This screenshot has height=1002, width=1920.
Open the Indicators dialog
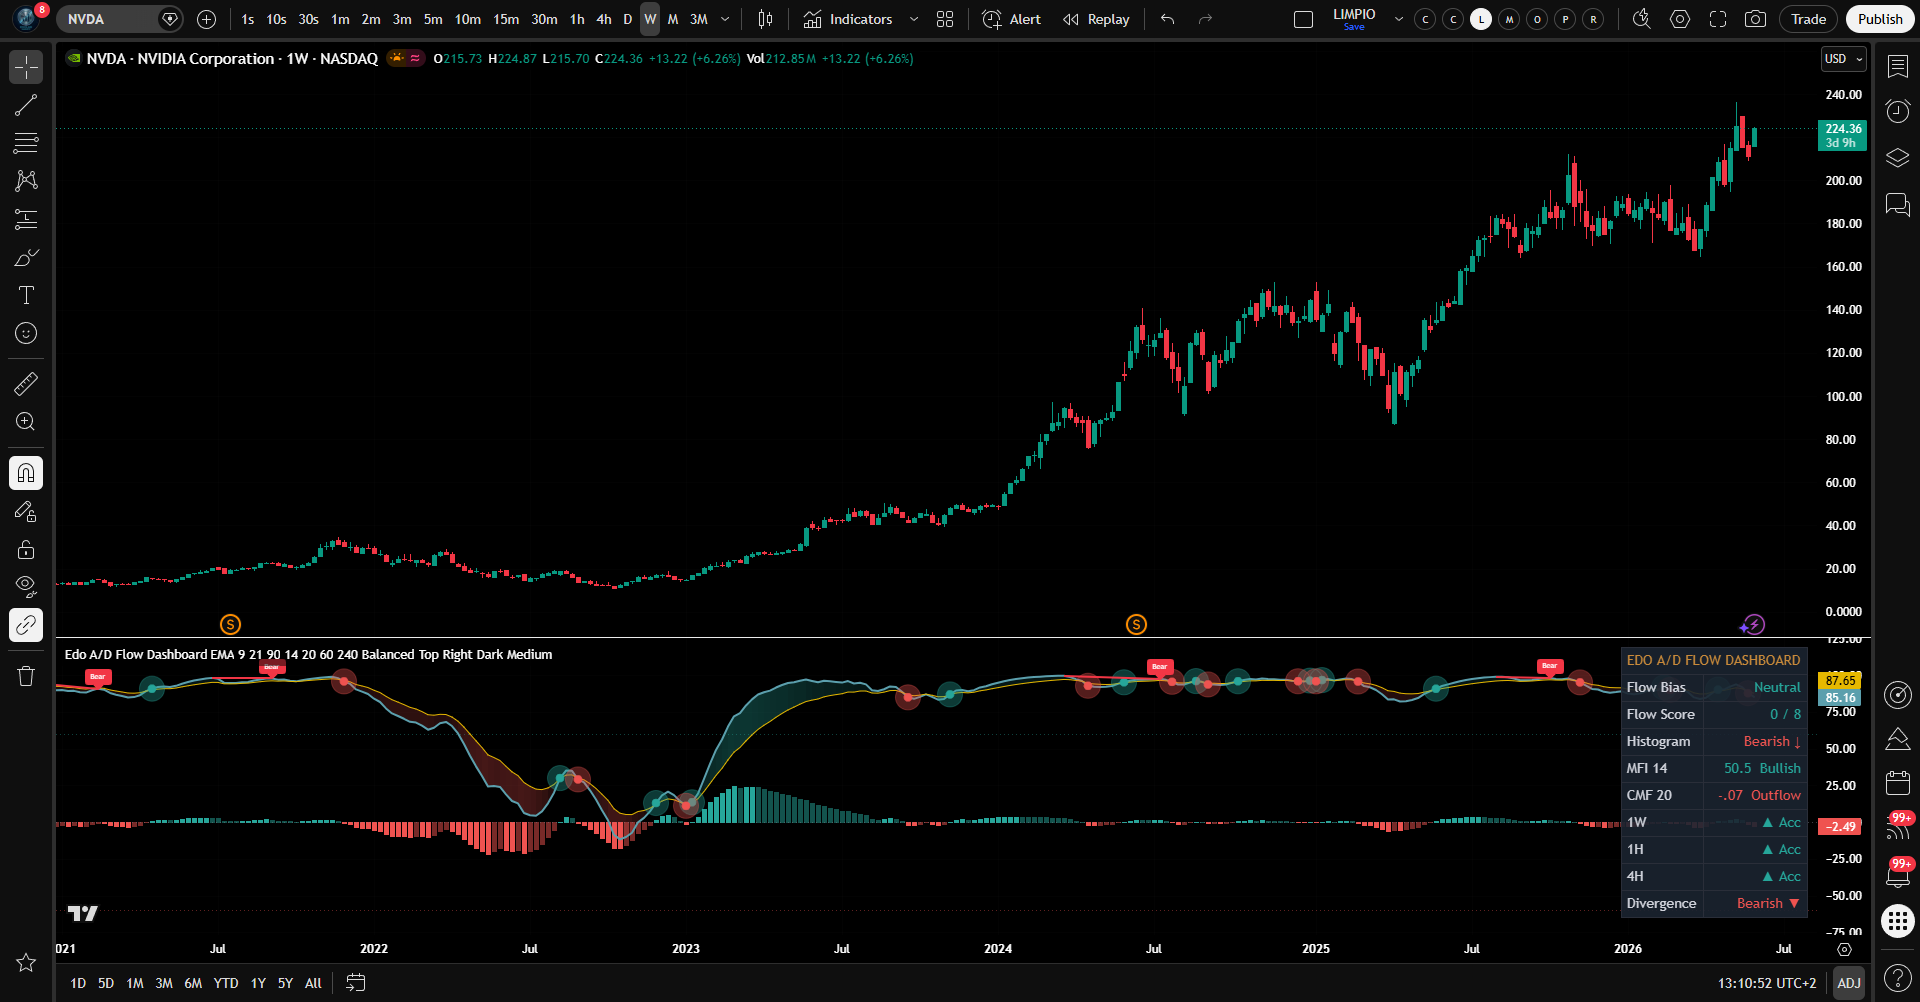[x=848, y=19]
